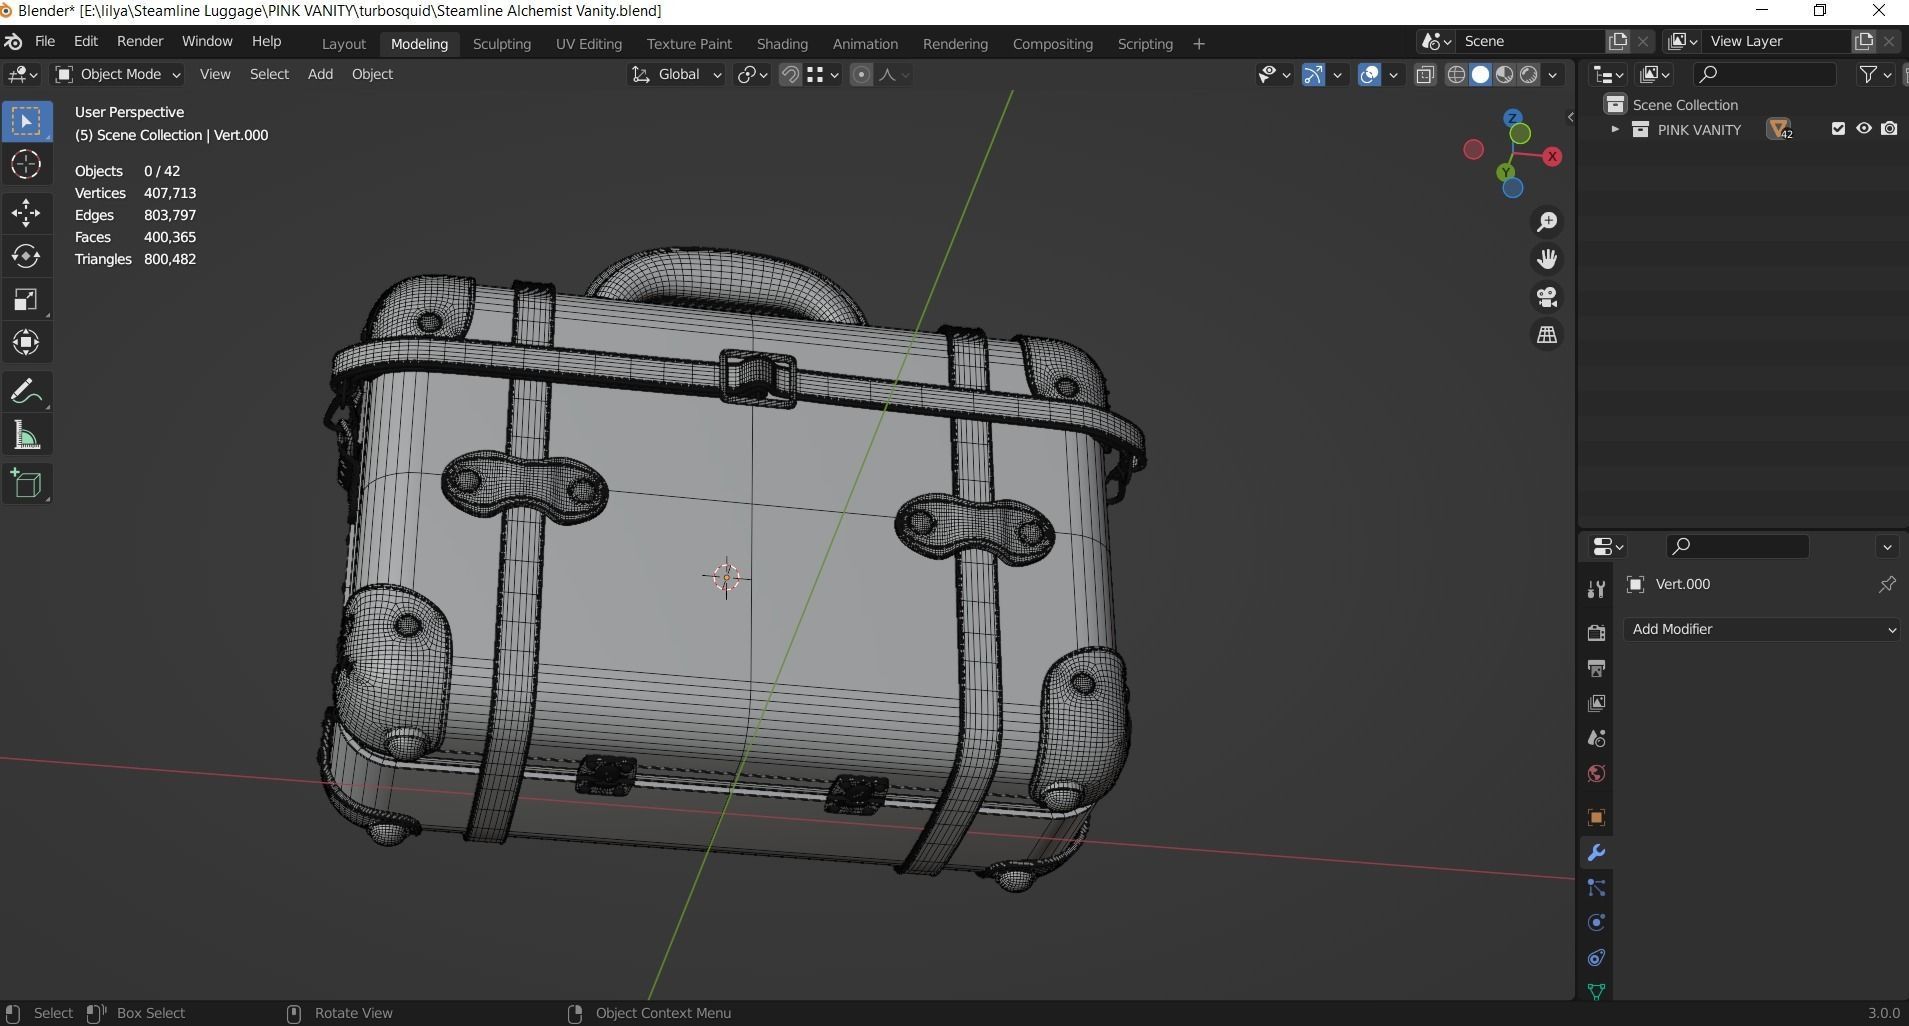The width and height of the screenshot is (1909, 1026).
Task: Switch to material preview shading
Action: click(x=1504, y=74)
